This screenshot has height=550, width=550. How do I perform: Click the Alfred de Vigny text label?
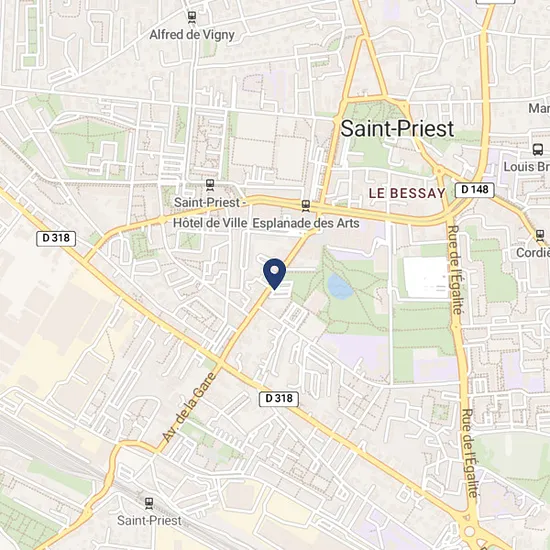(x=192, y=35)
